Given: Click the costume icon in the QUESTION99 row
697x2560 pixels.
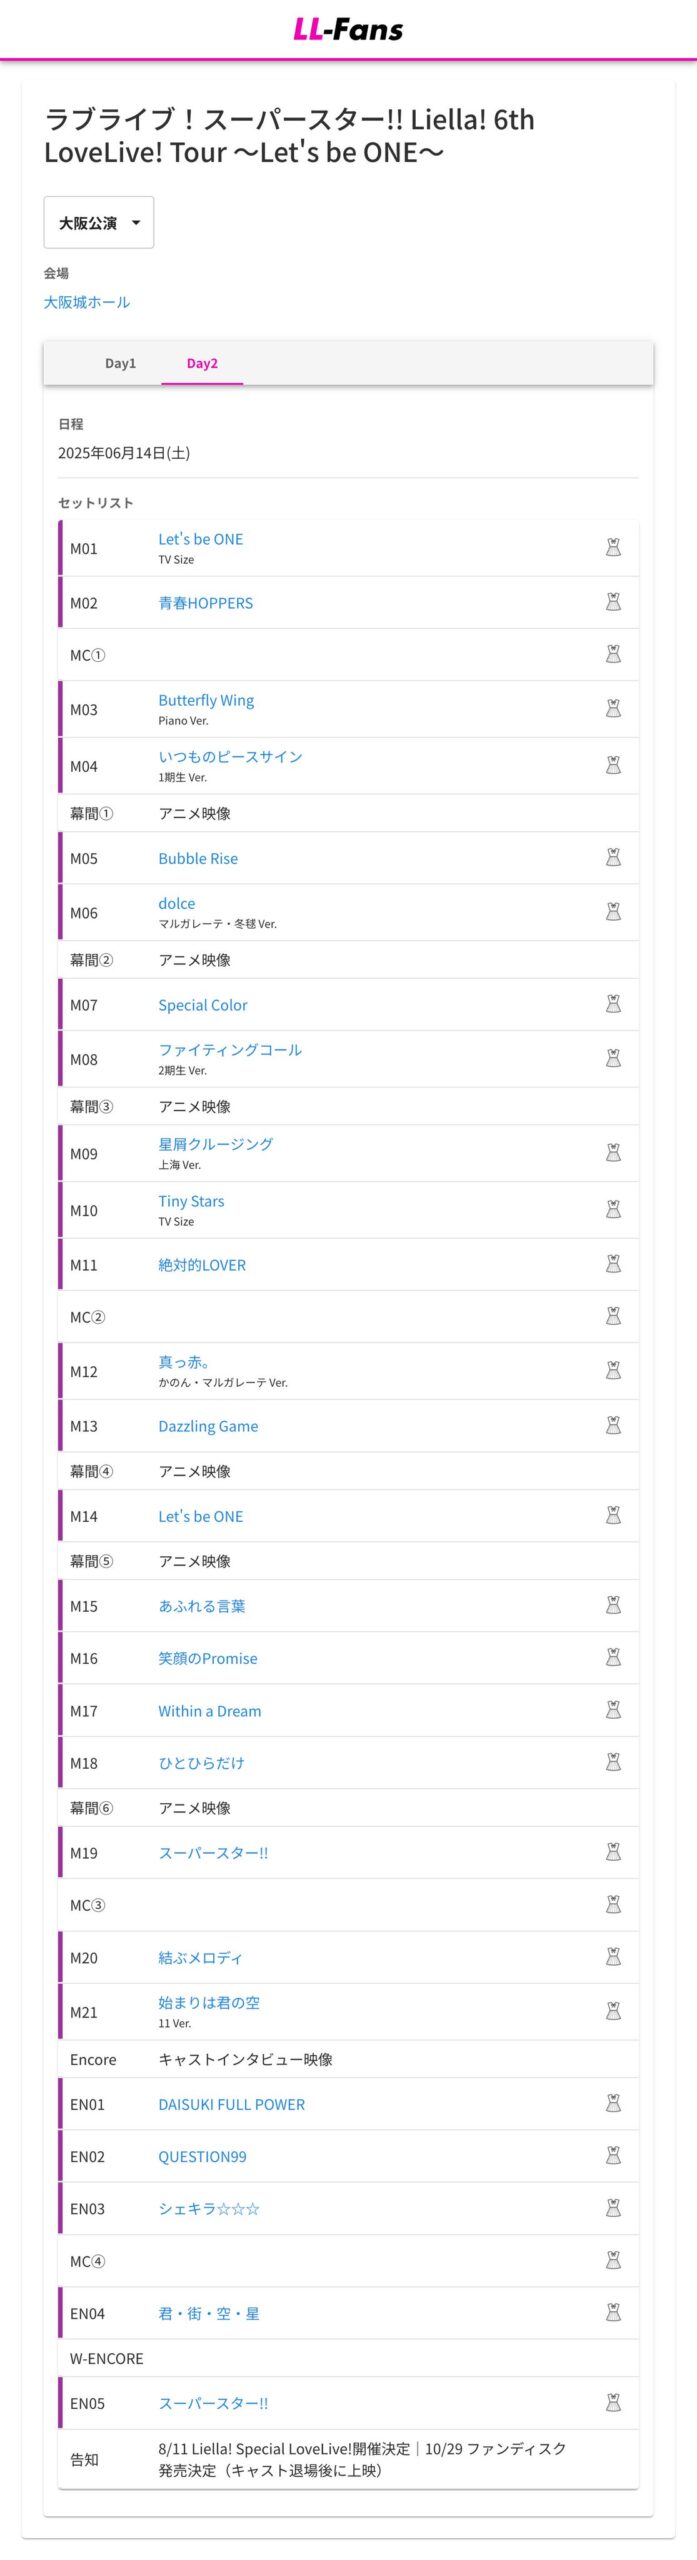Looking at the screenshot, I should pyautogui.click(x=613, y=2155).
